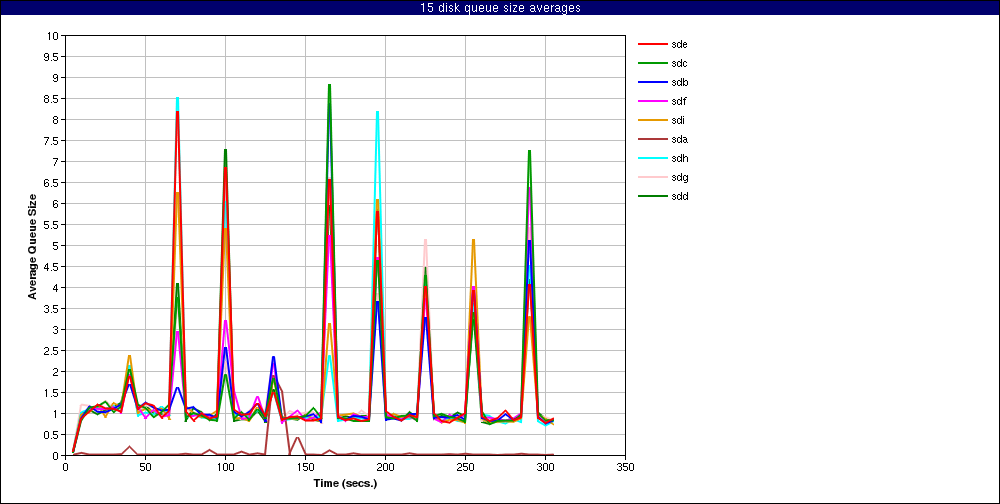Select the sdi legend label
Screen dimensions: 1000x504
[x=678, y=121]
